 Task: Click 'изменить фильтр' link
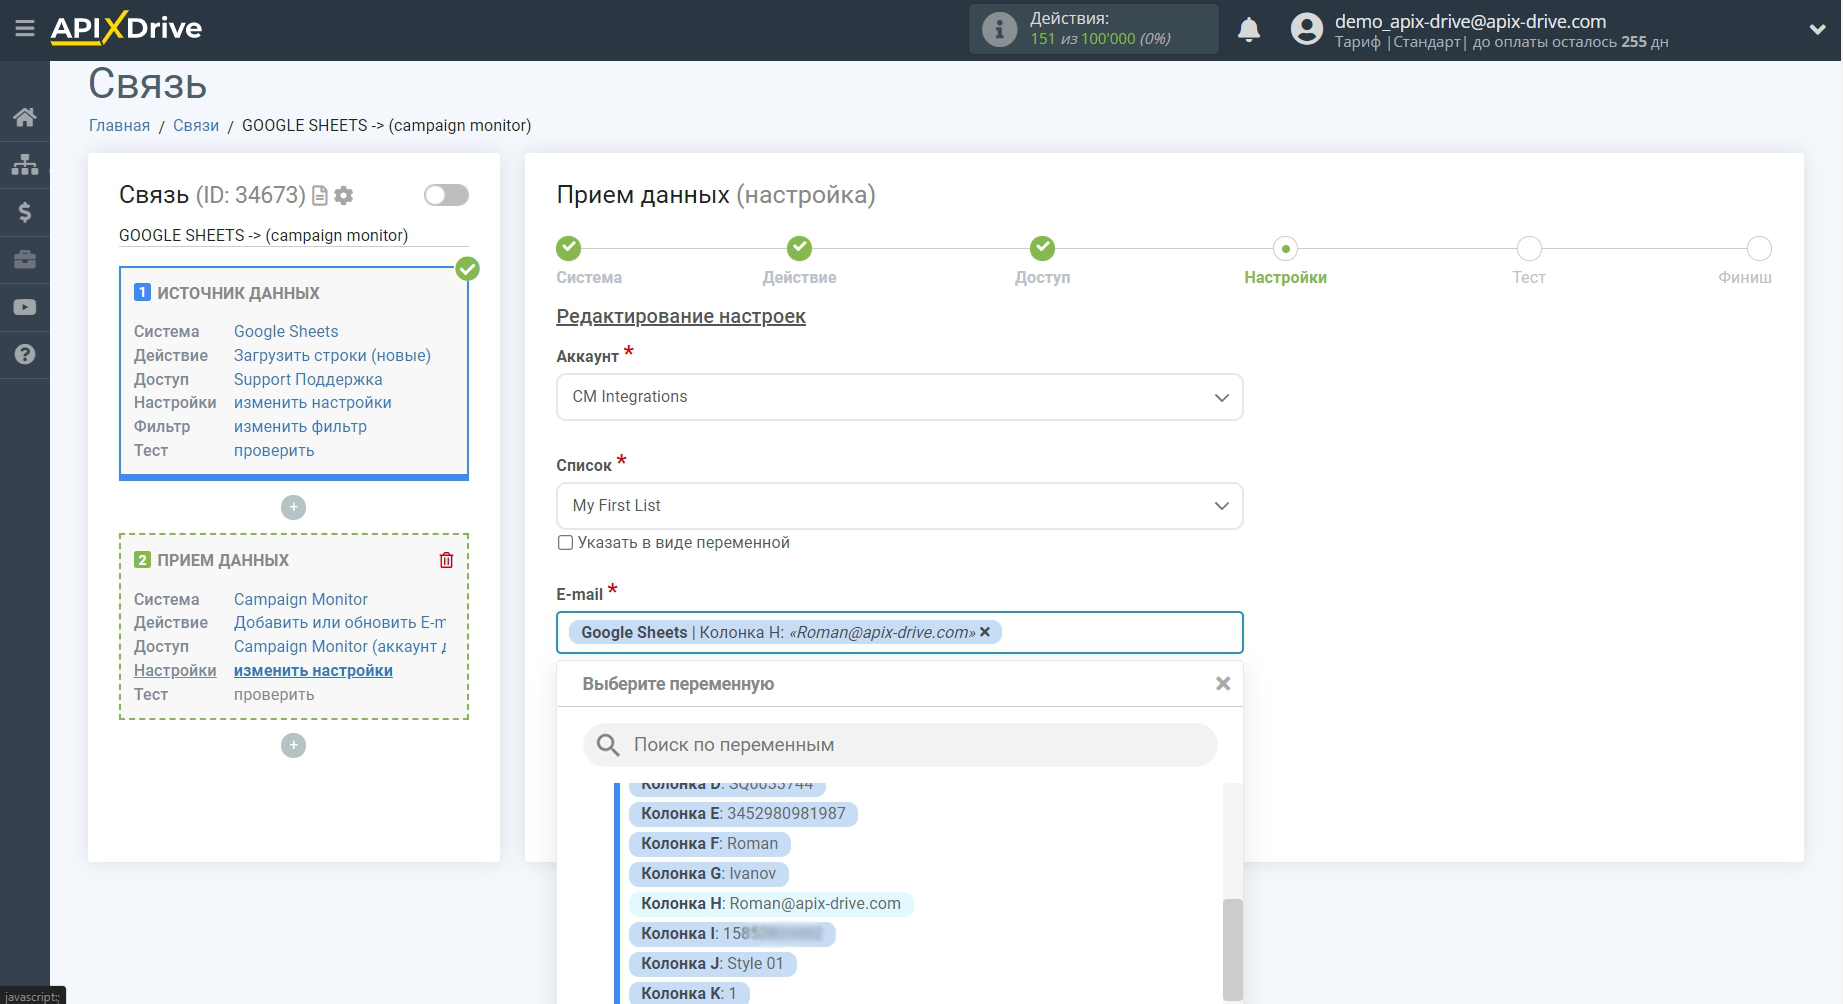(300, 427)
